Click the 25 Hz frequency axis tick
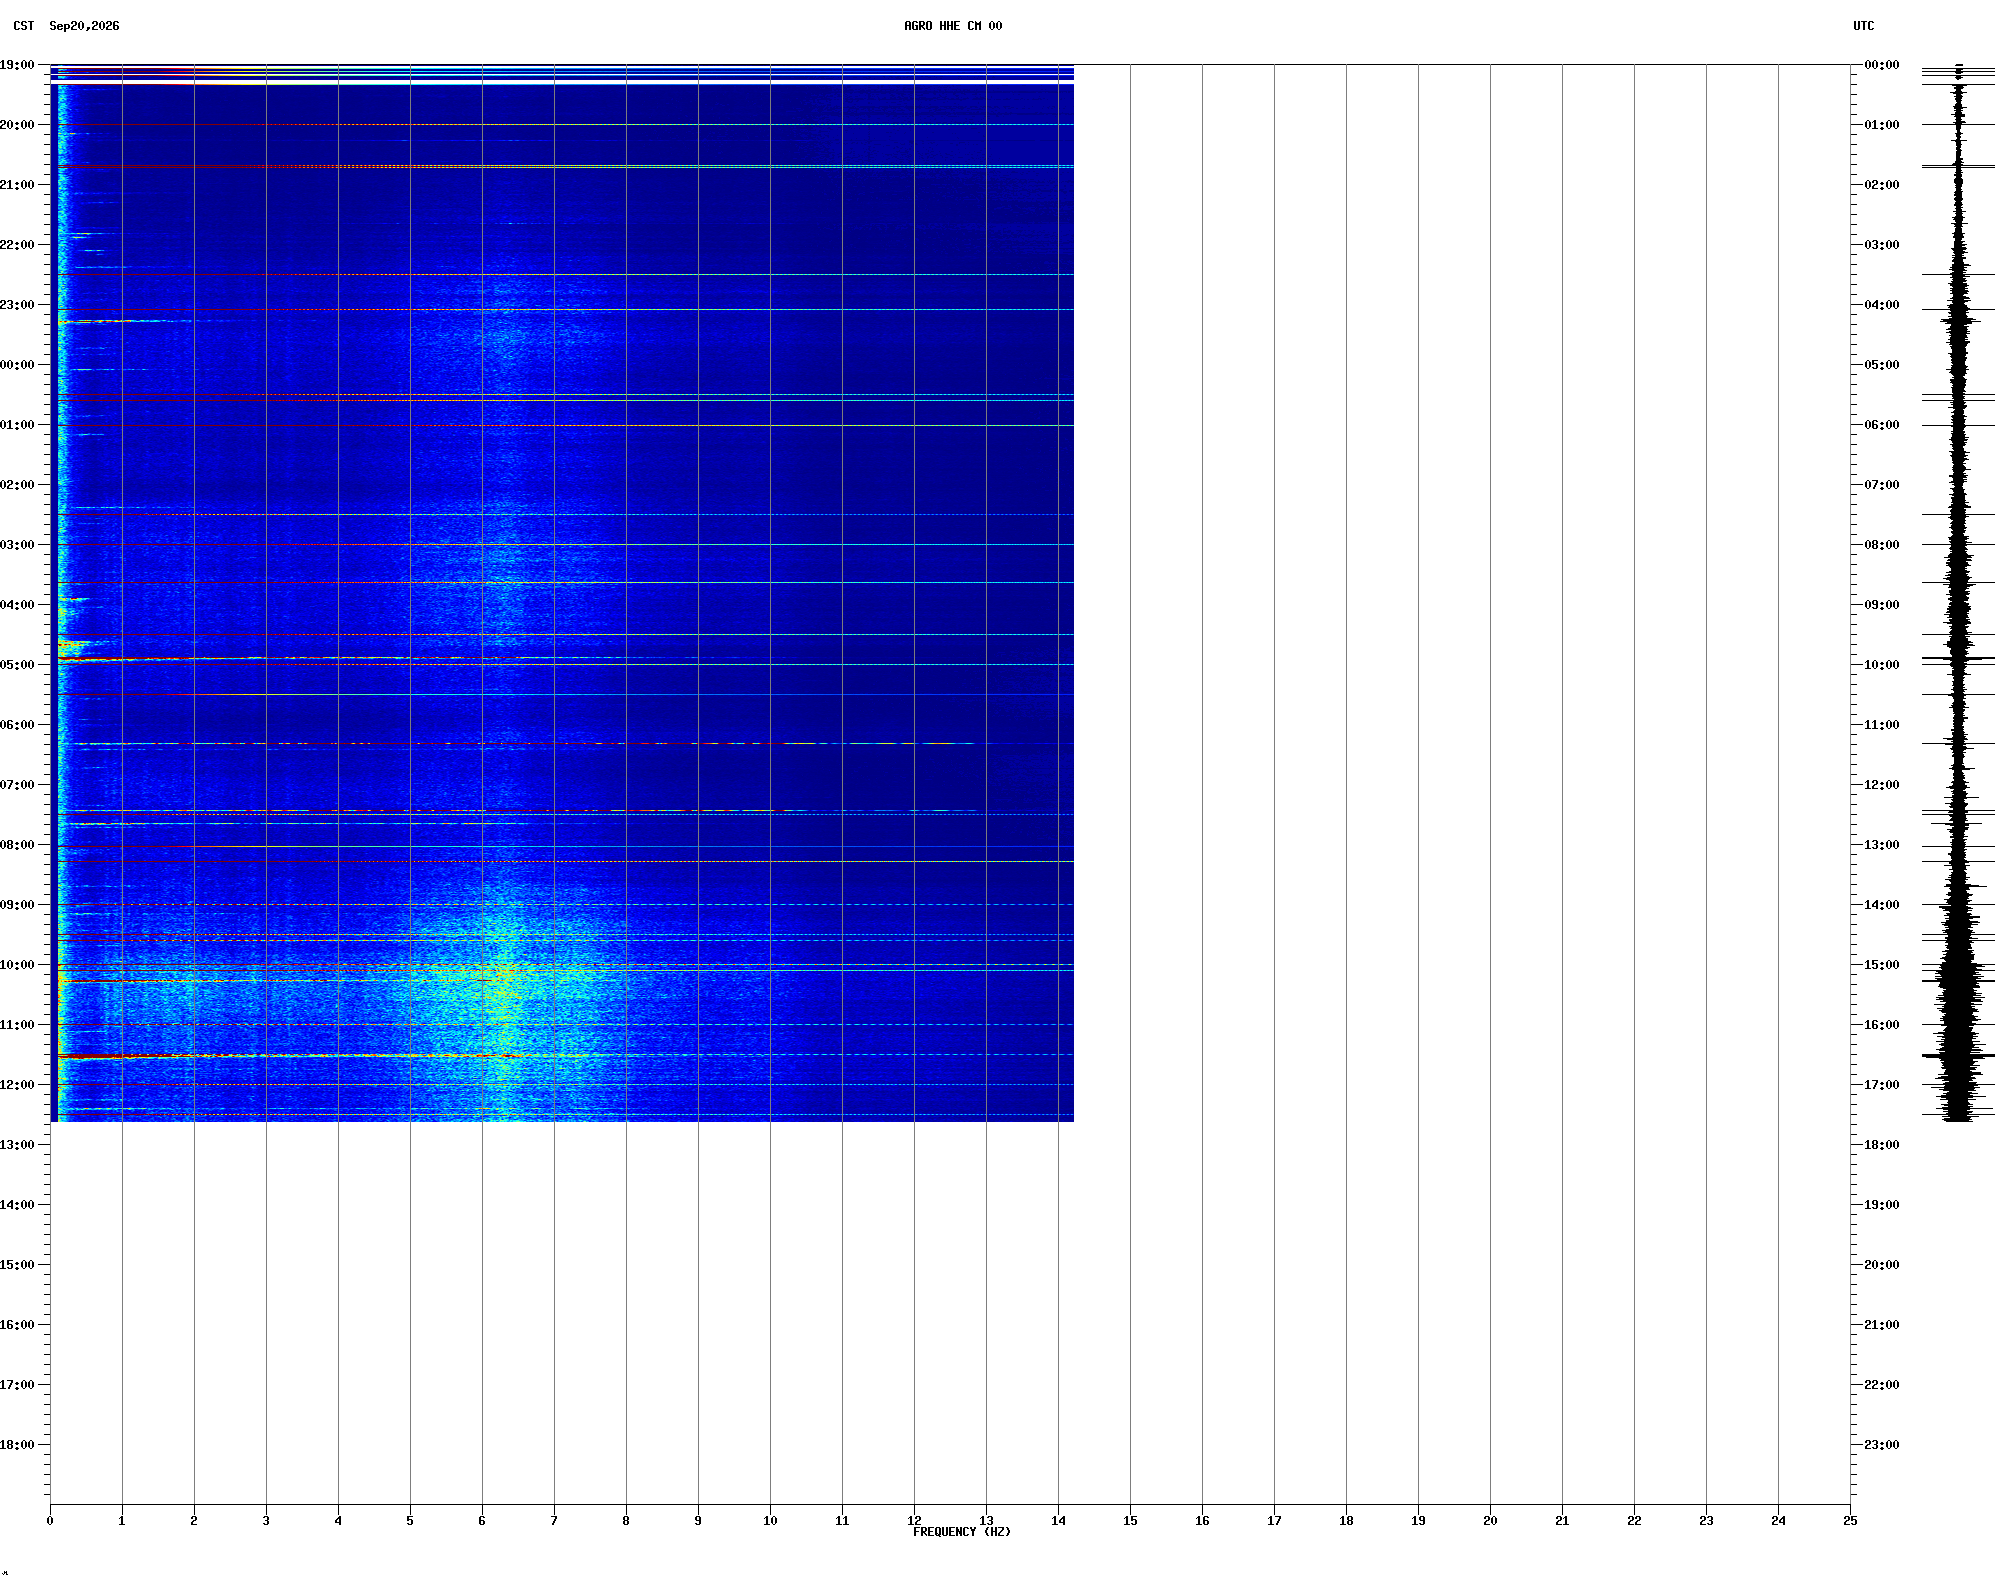Viewport: 2002px width, 1584px height. pos(1850,1520)
